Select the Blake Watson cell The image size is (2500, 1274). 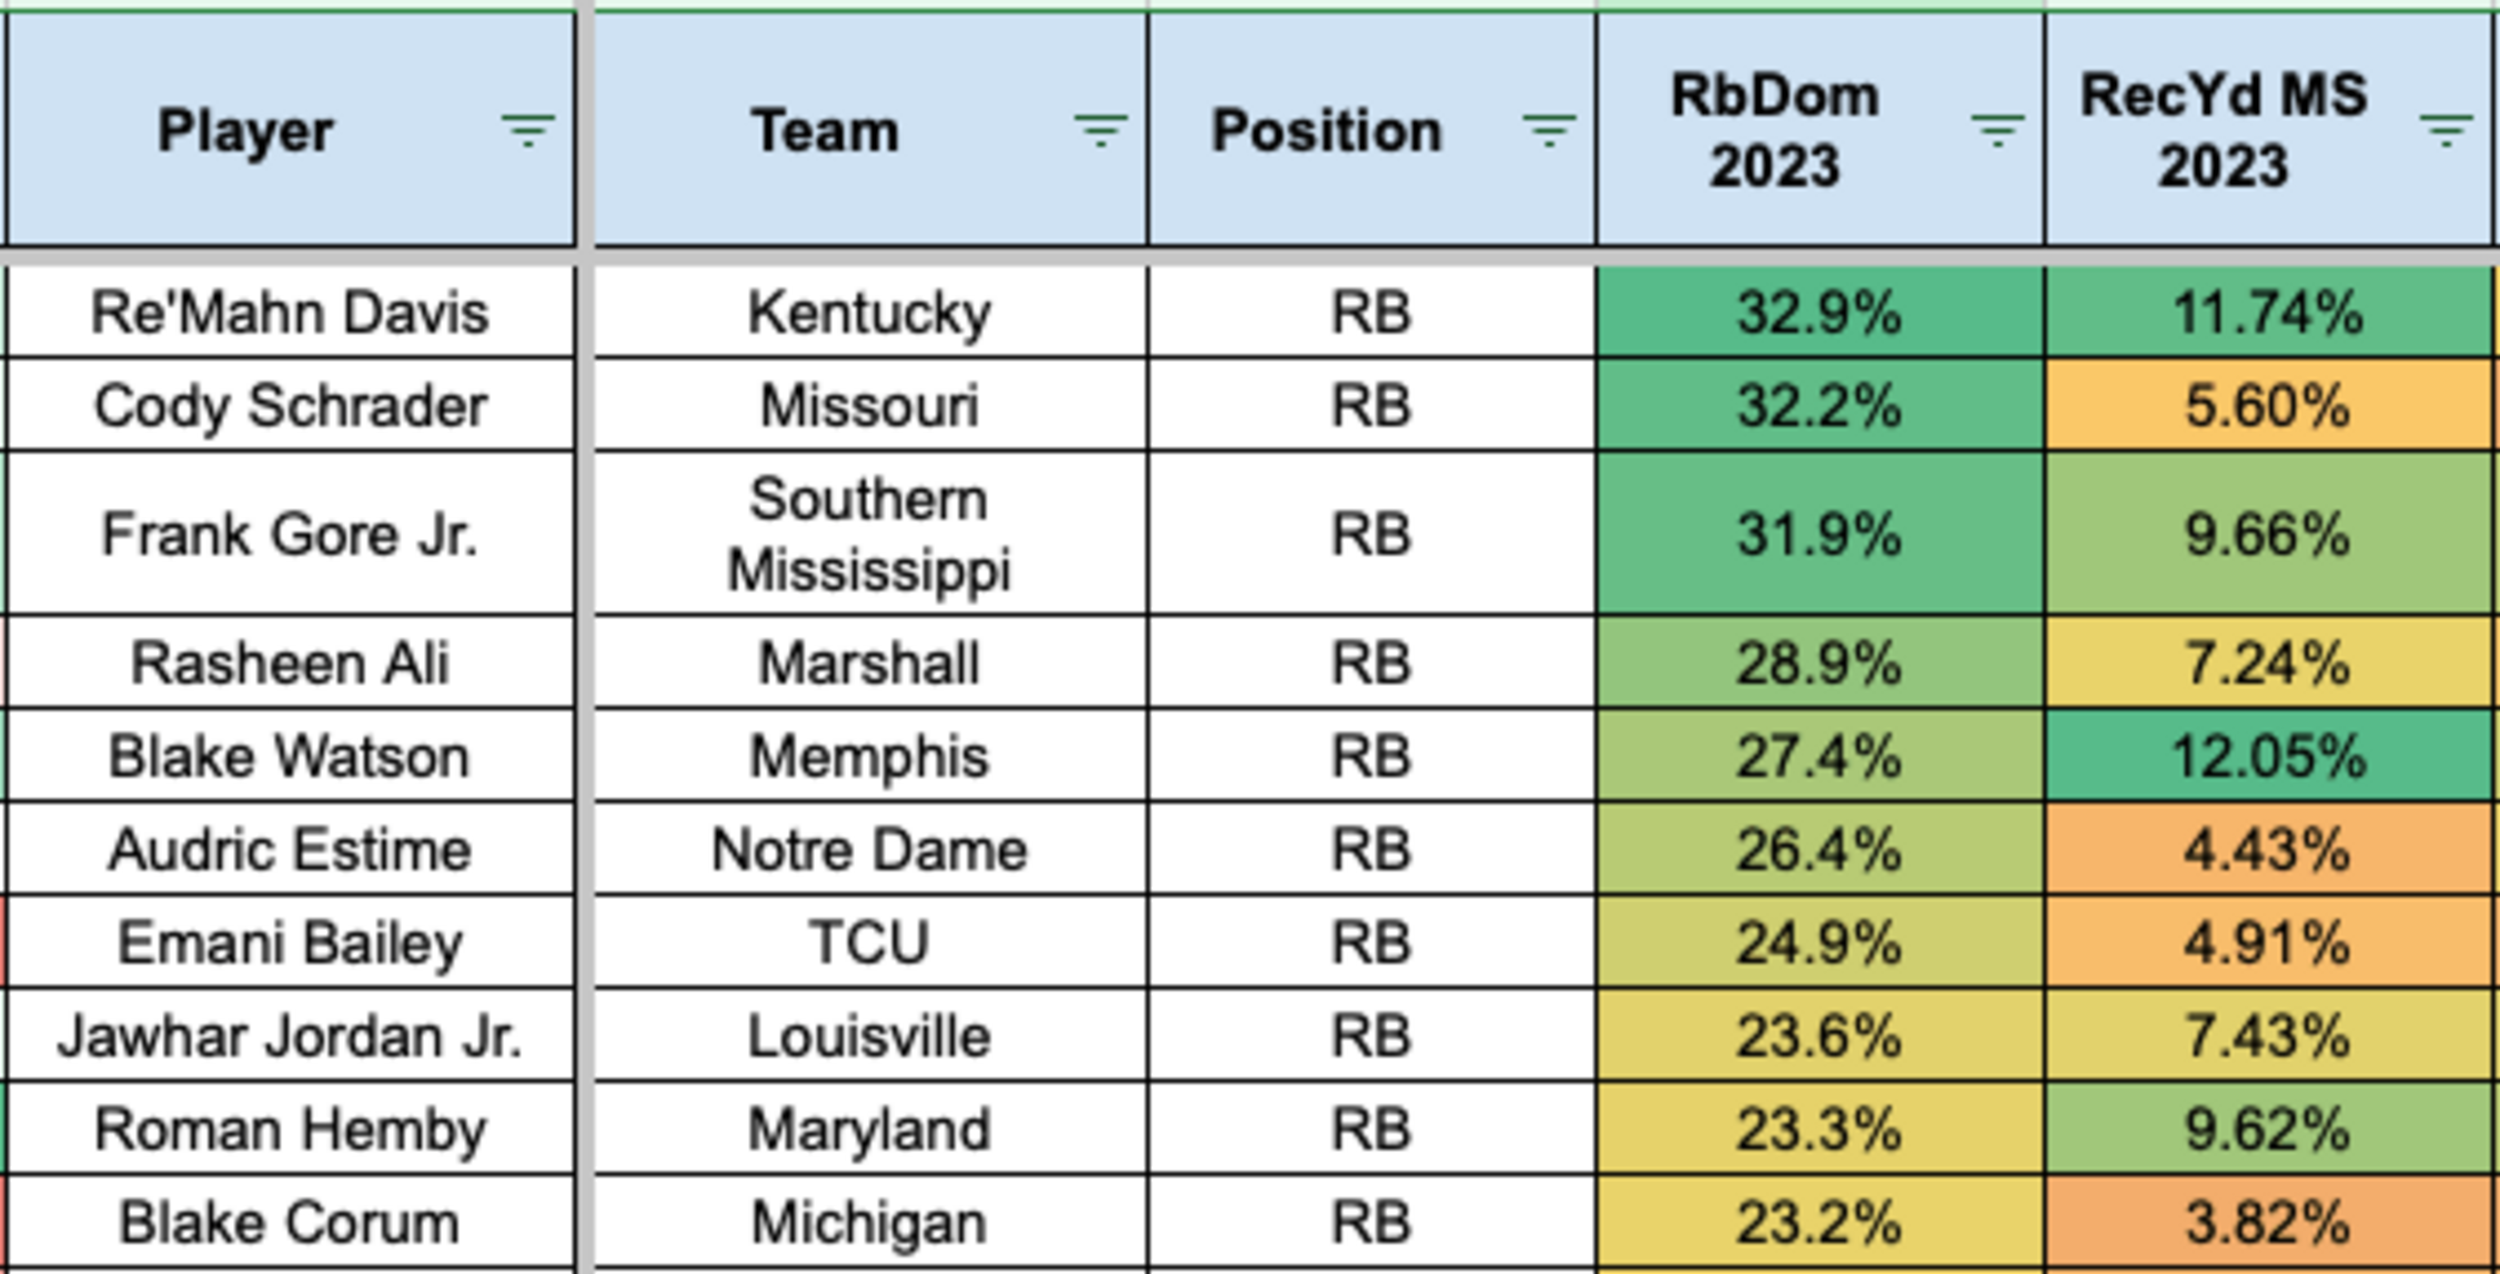(x=290, y=755)
